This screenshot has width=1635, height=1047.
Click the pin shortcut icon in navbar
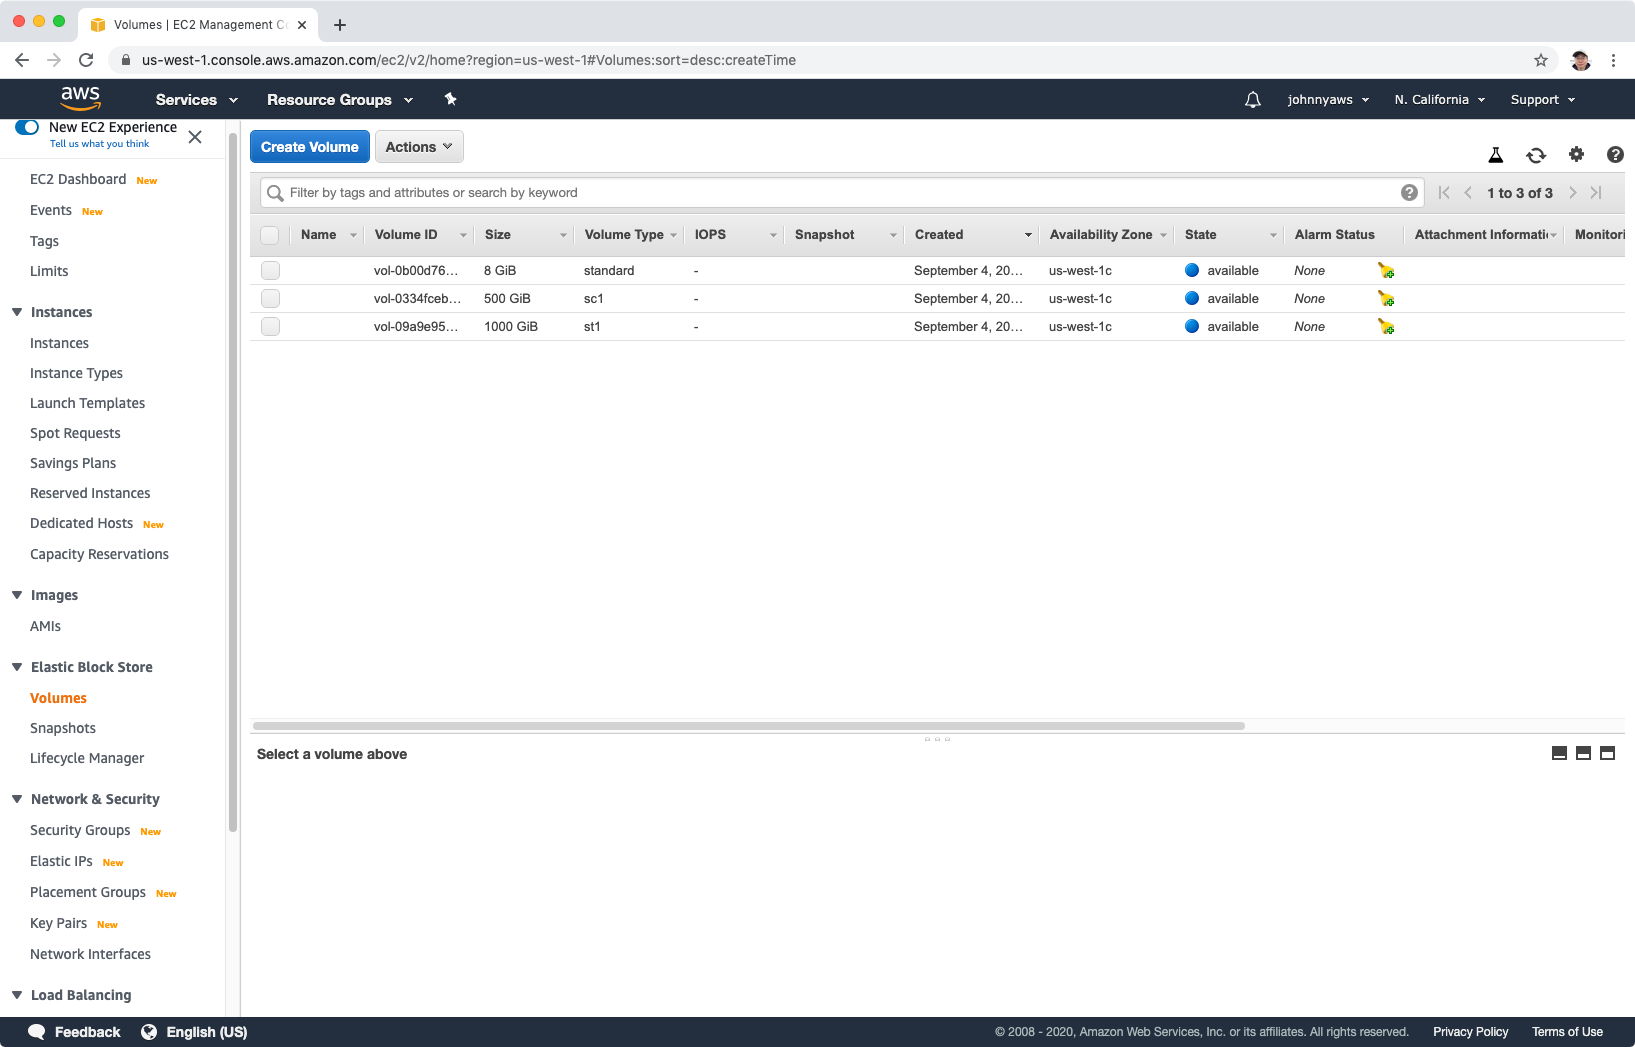point(450,99)
